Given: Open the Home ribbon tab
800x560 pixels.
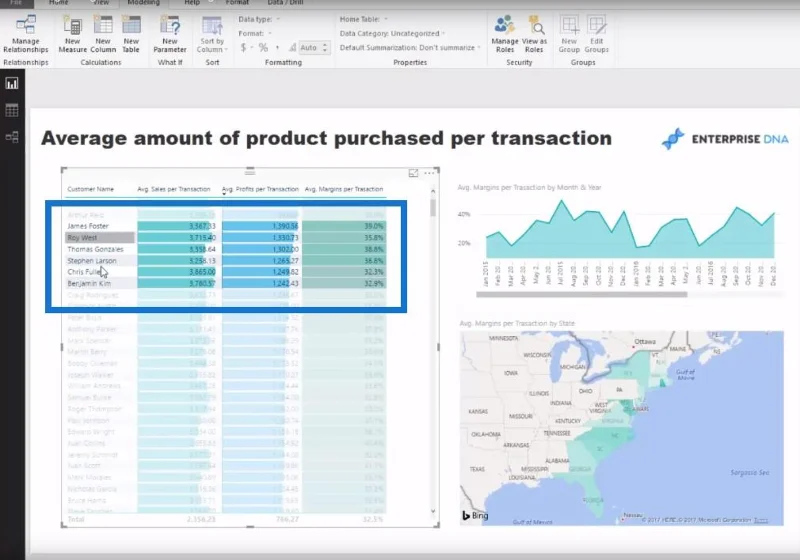Looking at the screenshot, I should pos(59,3).
